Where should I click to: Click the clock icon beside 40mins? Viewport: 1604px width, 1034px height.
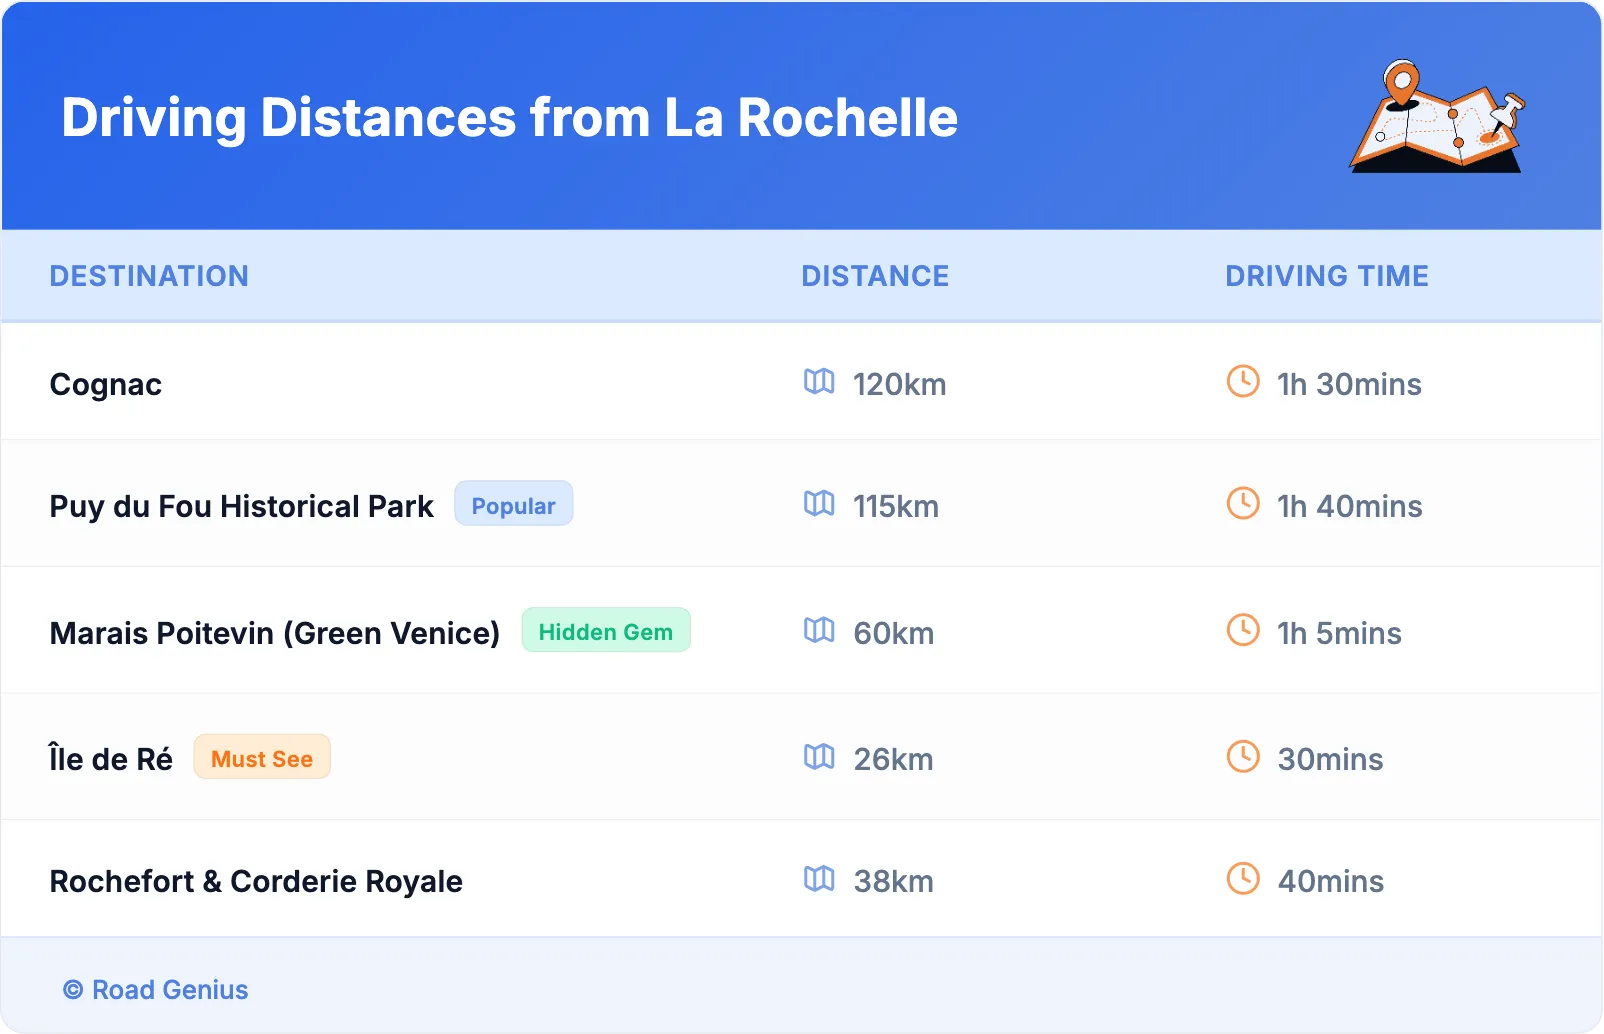tap(1243, 878)
